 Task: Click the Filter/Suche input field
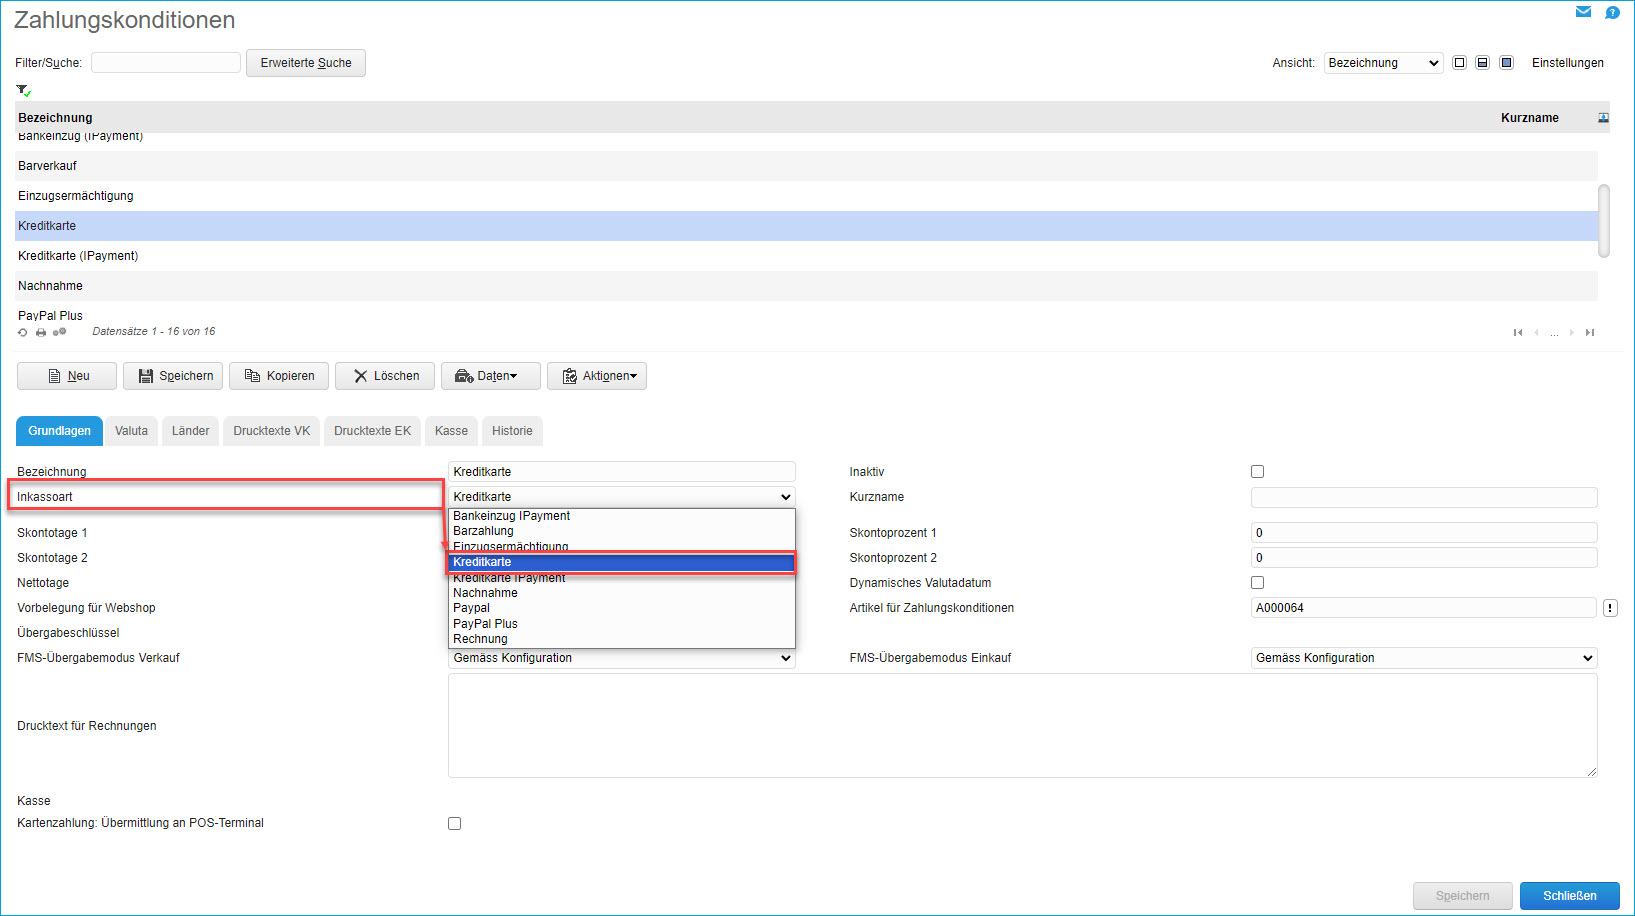166,63
